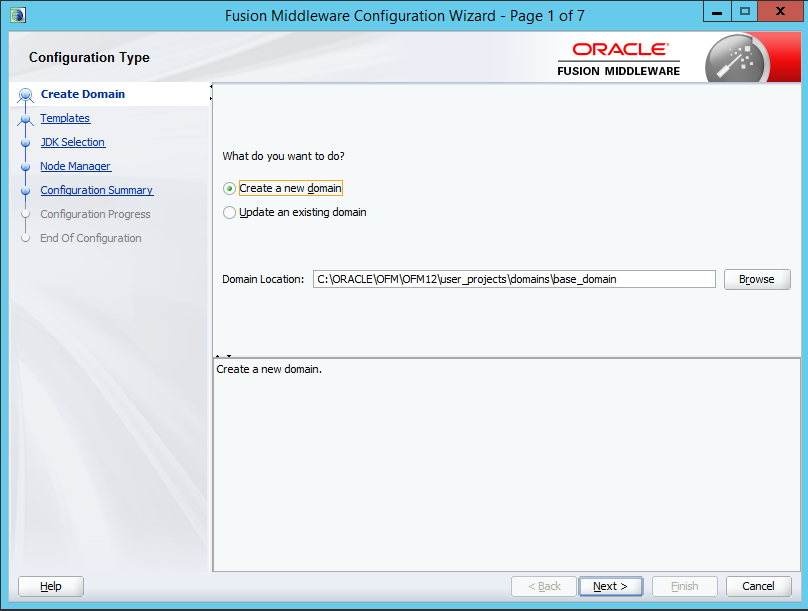Viewport: 808px width, 611px height.
Task: Open the Configuration Summary step
Action: point(96,191)
